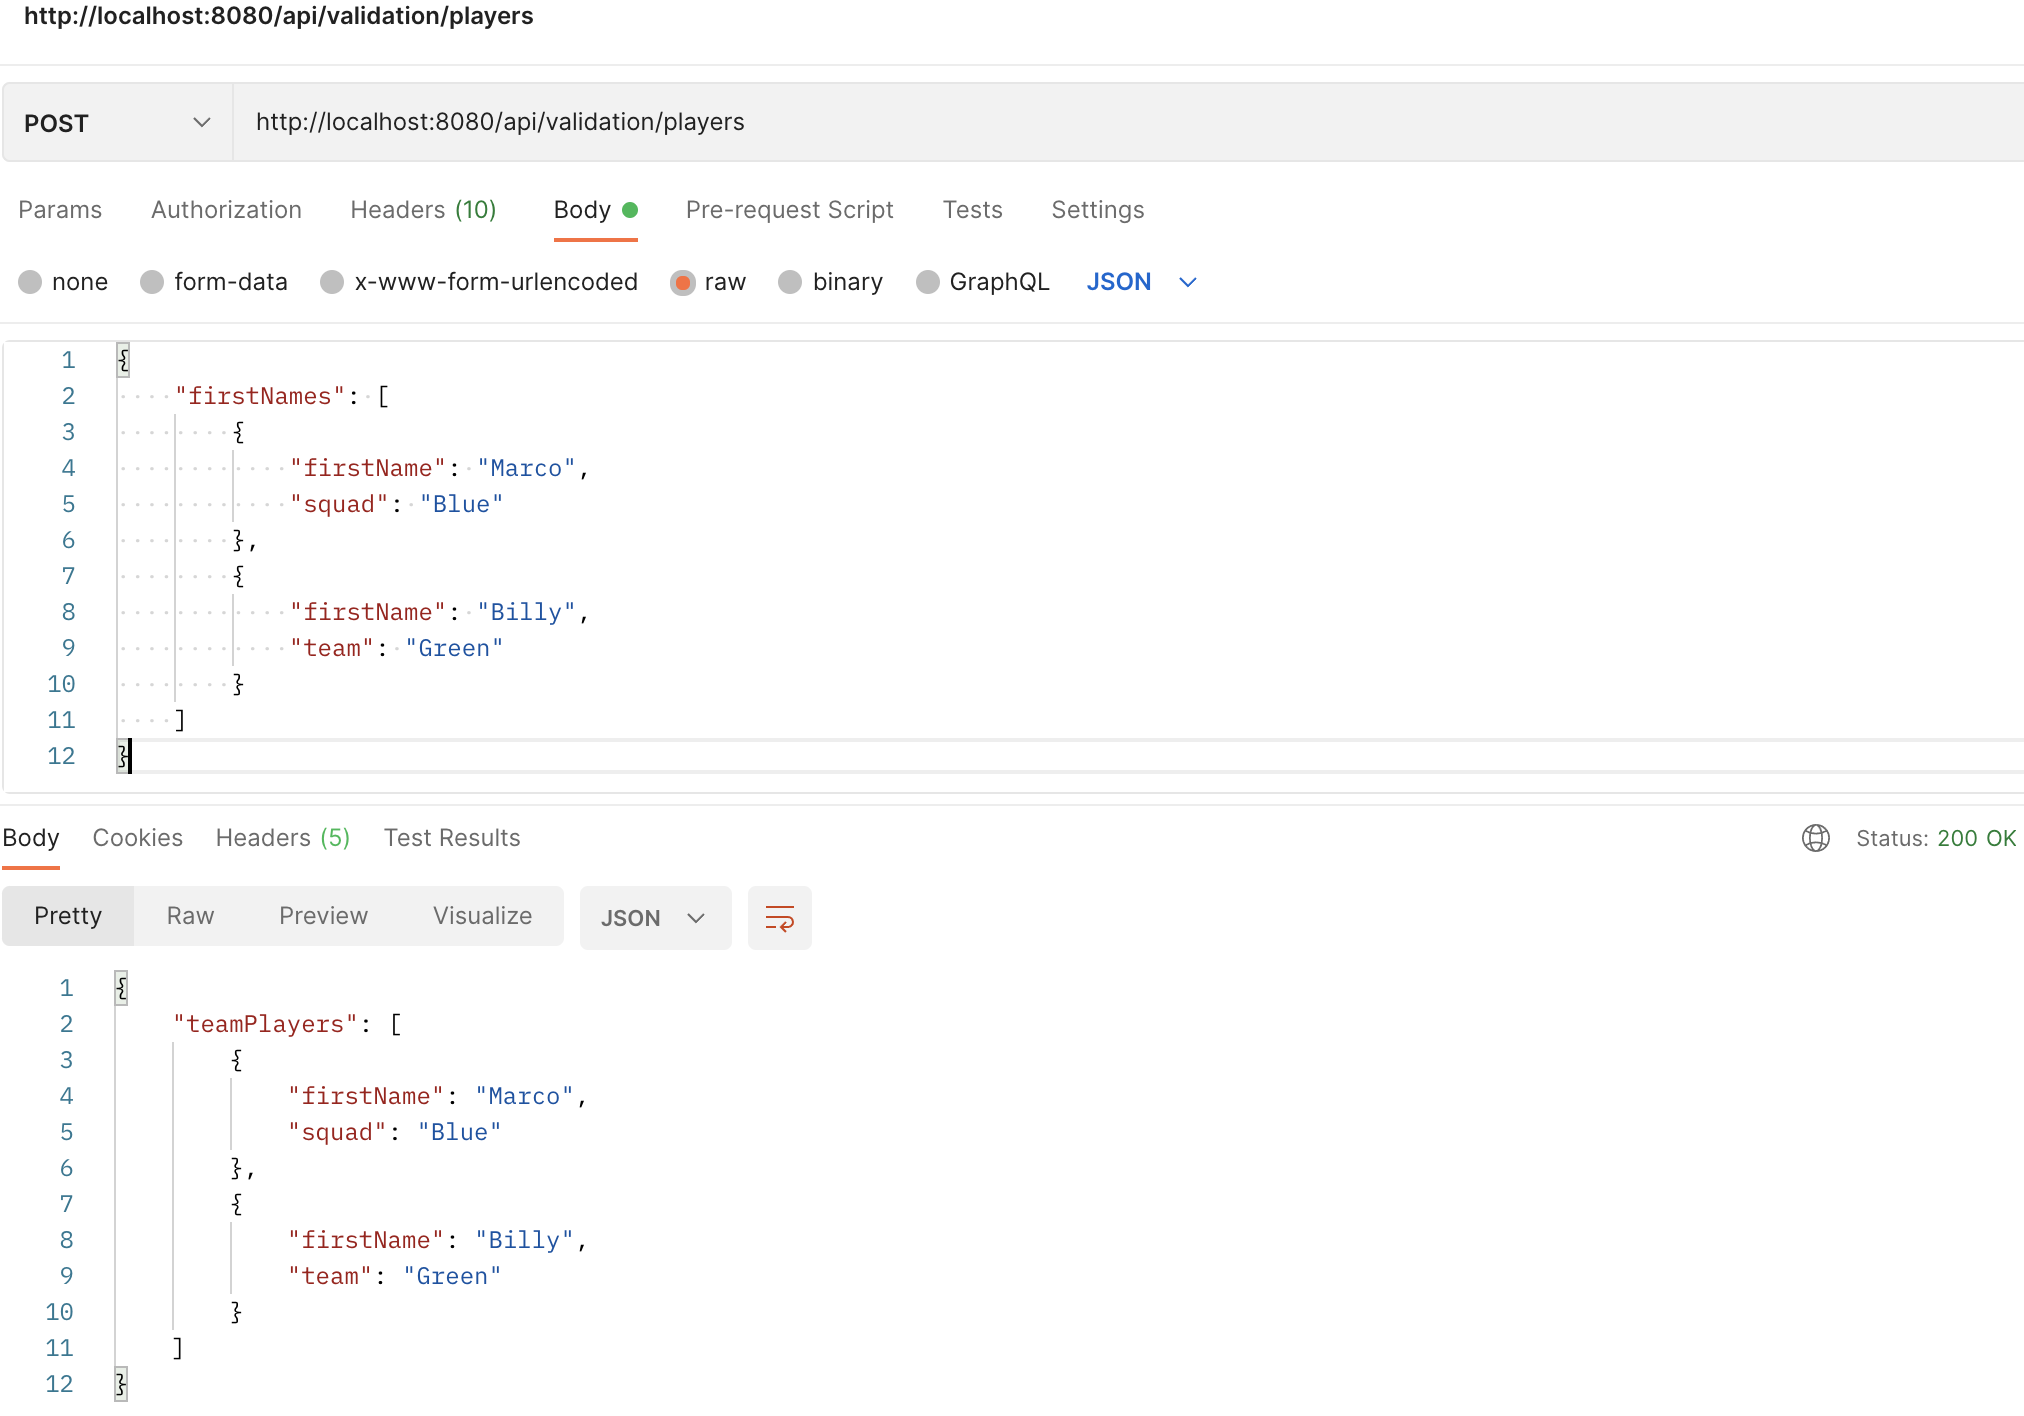Open the response Cookies tab
This screenshot has height=1416, width=2024.
(137, 838)
